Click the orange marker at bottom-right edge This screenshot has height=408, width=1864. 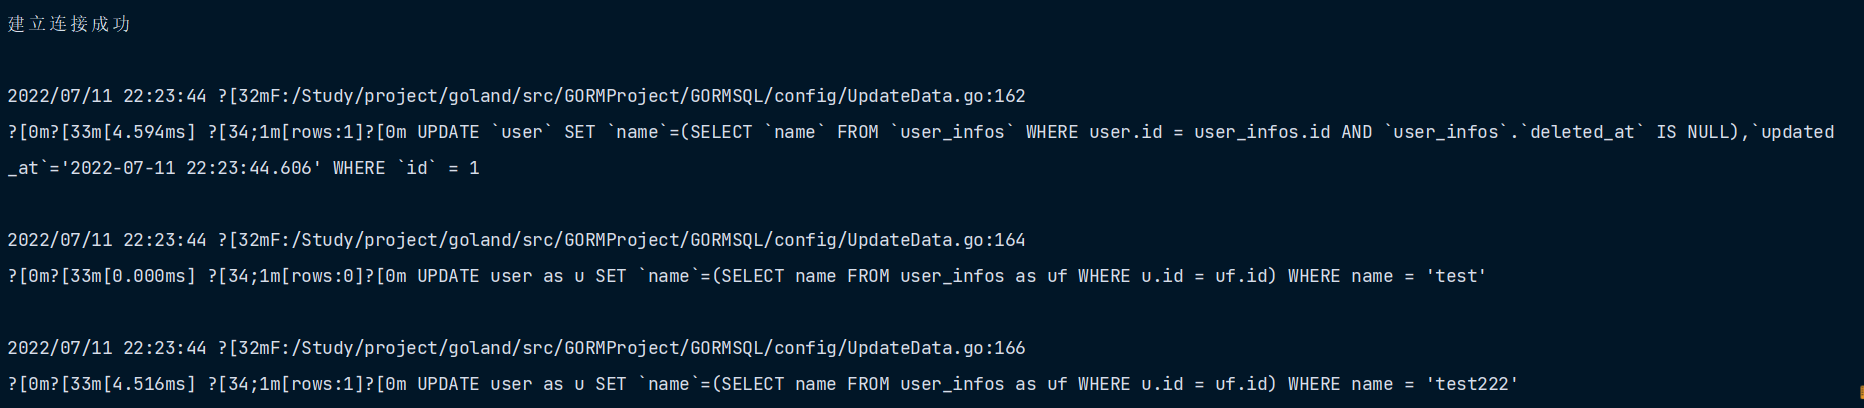(1860, 392)
